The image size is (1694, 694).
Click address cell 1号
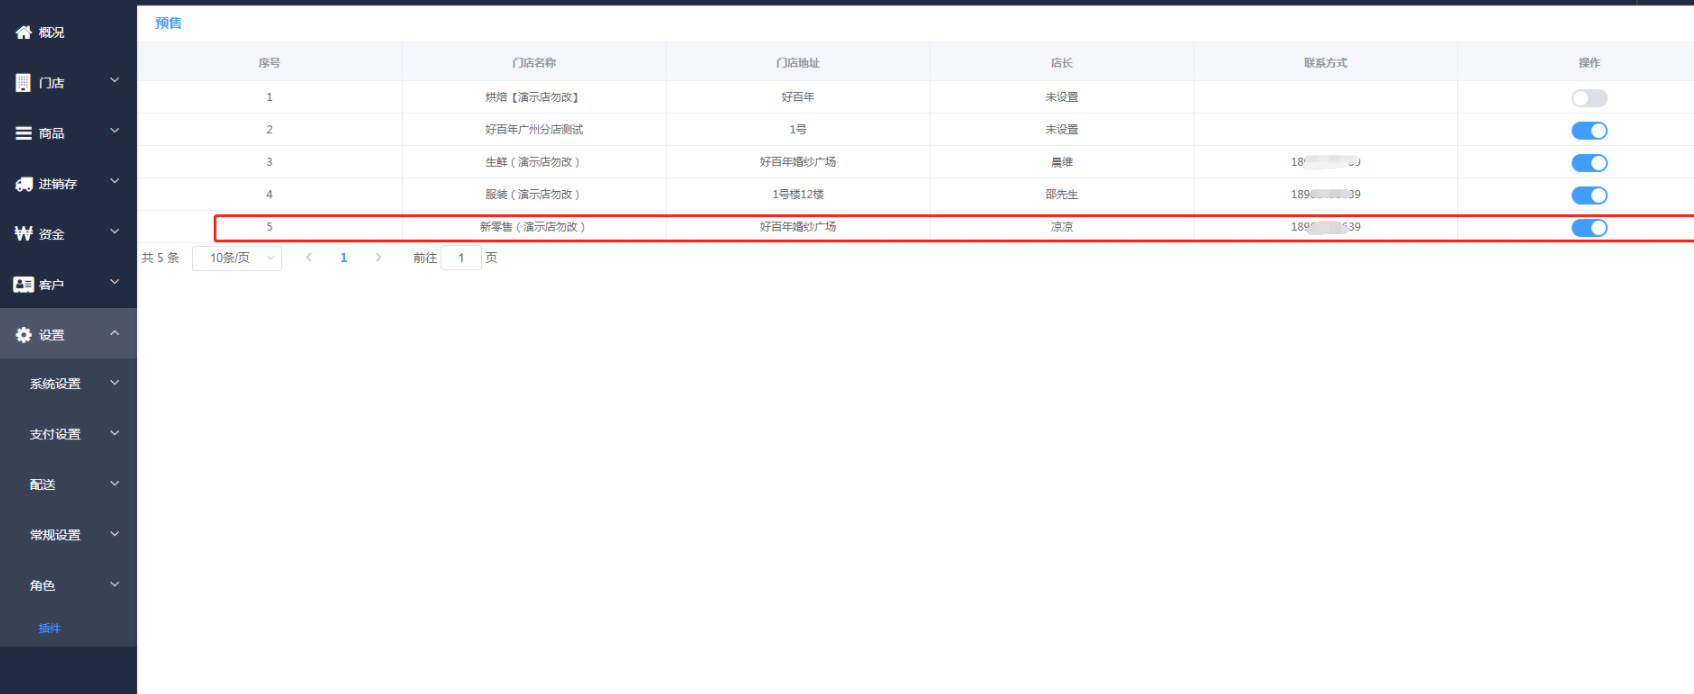(x=798, y=130)
